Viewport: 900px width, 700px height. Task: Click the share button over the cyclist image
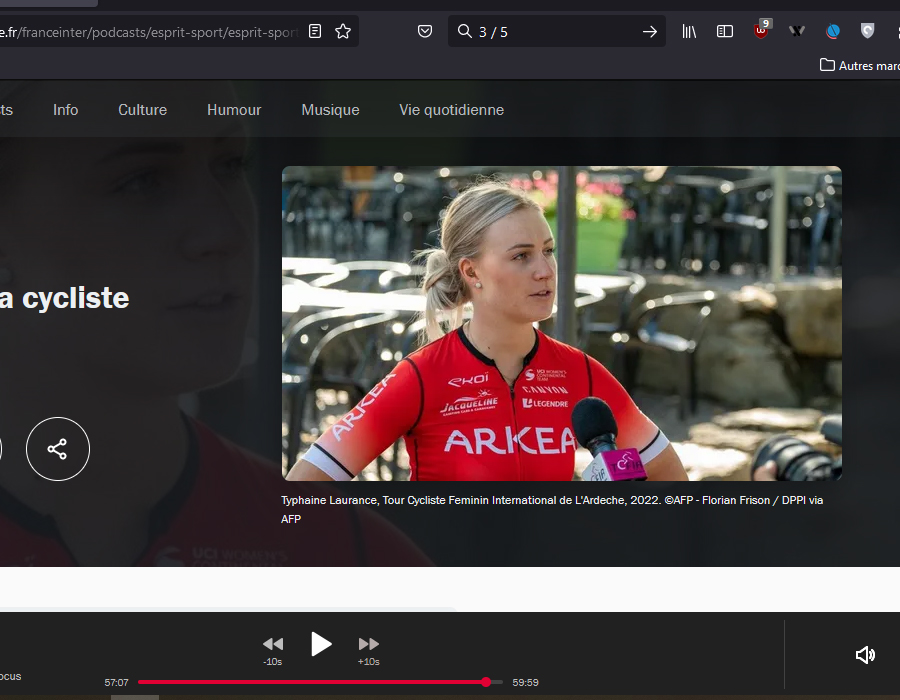point(57,448)
